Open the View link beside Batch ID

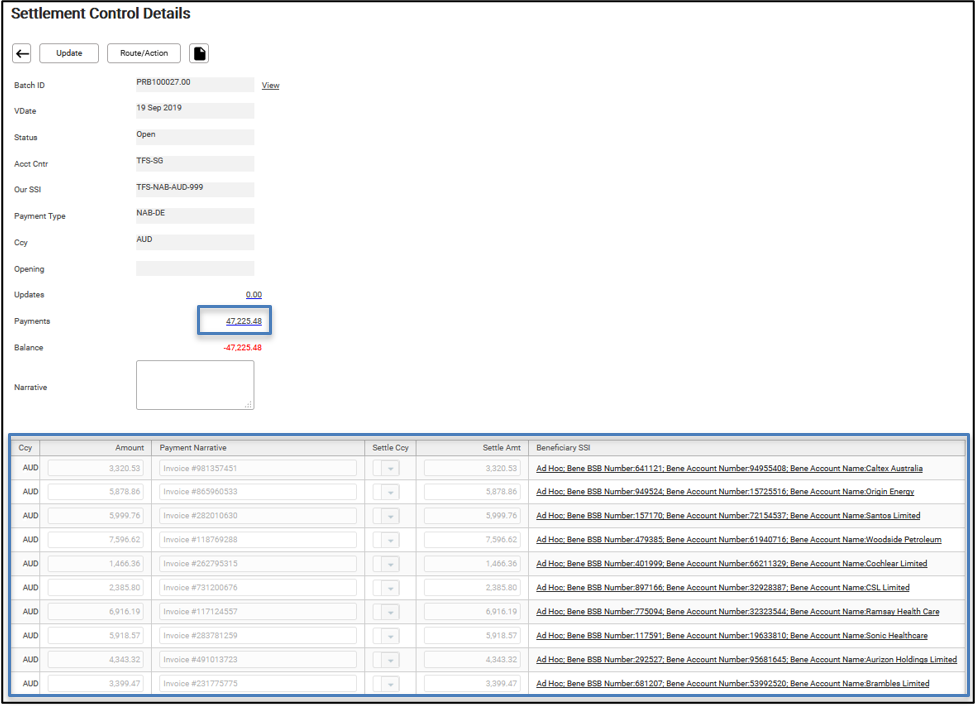tap(270, 86)
